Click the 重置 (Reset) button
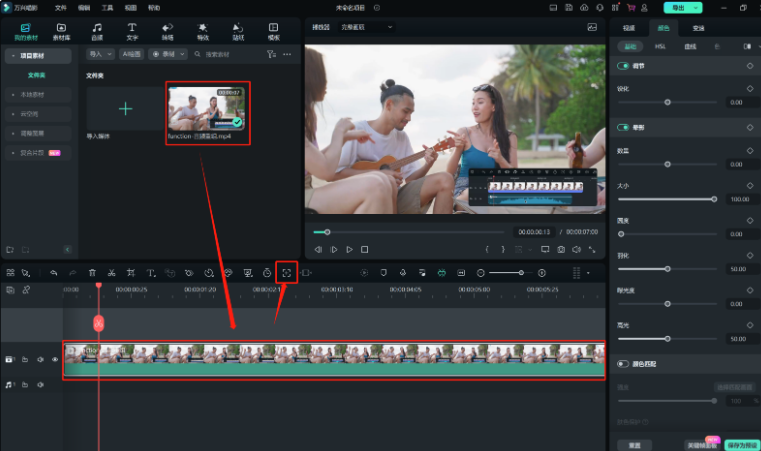This screenshot has height=451, width=761. 634,444
